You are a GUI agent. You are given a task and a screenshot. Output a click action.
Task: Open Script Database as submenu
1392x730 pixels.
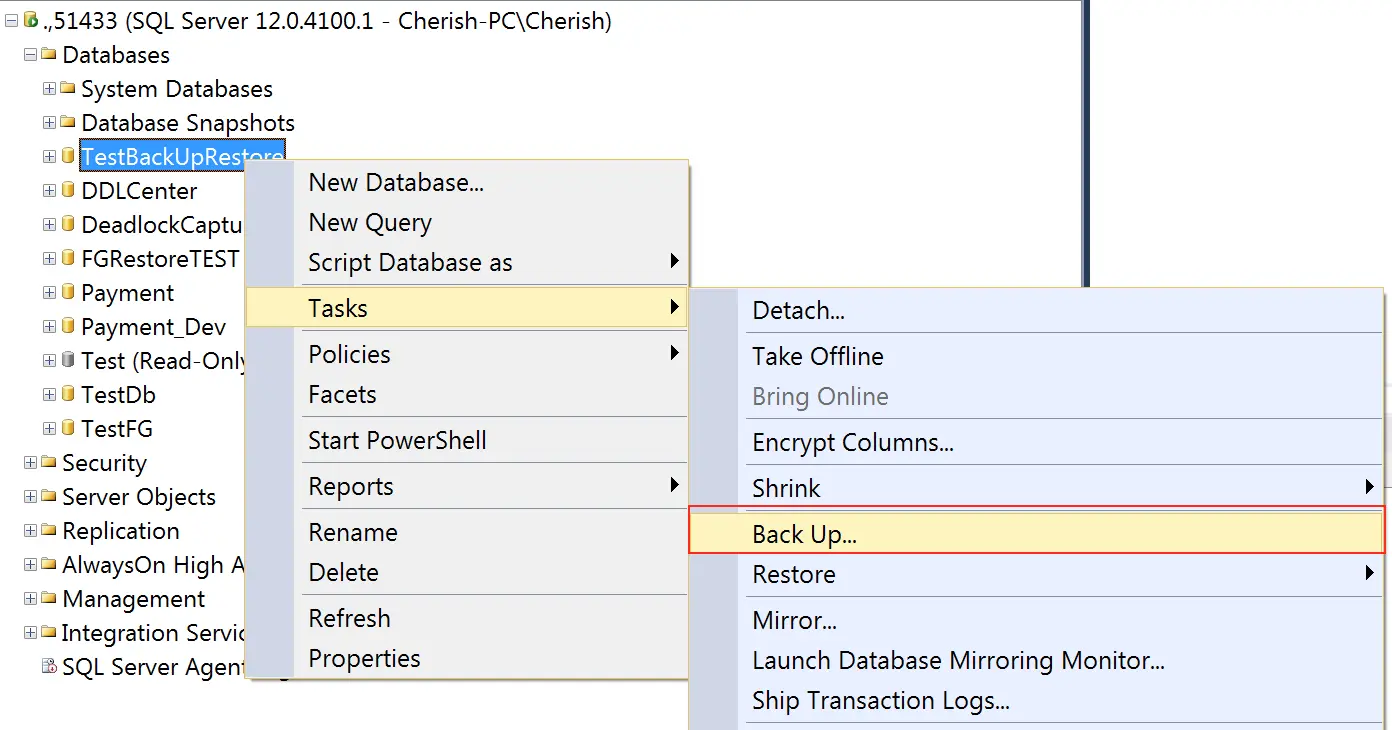[410, 262]
